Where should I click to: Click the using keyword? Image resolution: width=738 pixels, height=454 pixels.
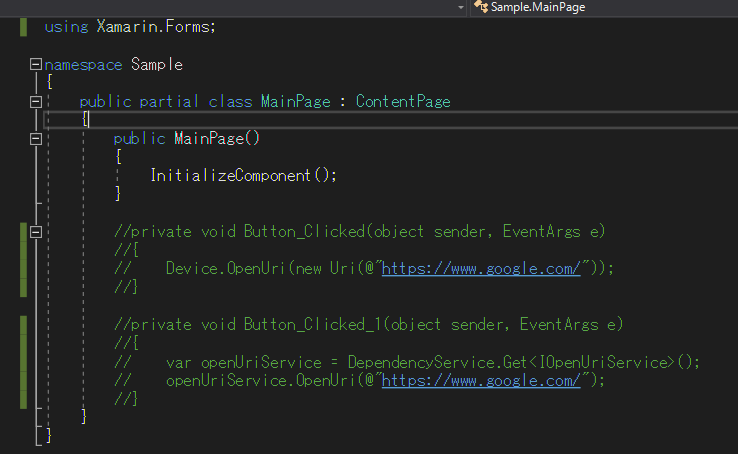pos(66,27)
